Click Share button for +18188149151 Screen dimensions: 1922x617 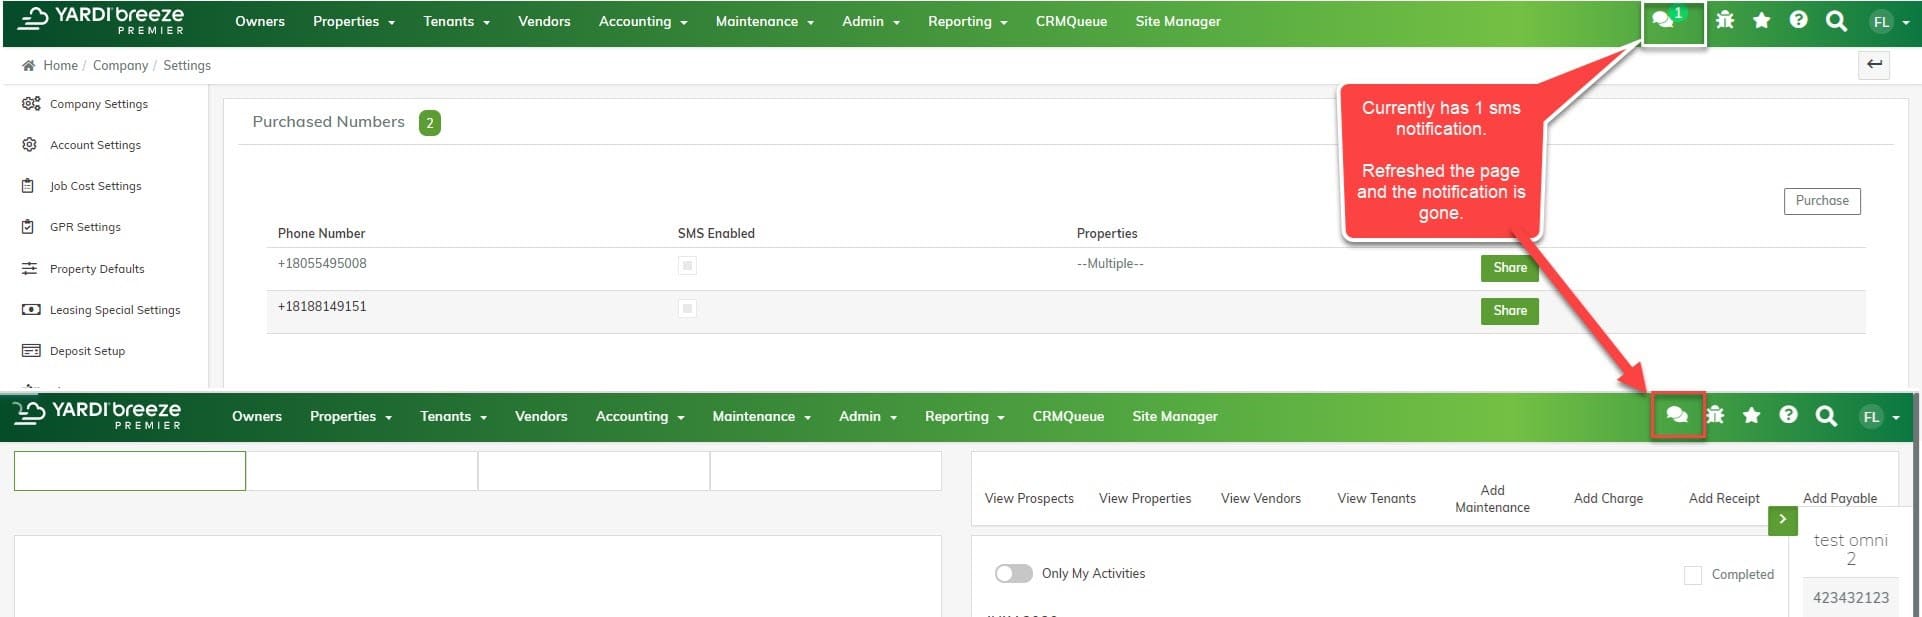[1510, 311]
